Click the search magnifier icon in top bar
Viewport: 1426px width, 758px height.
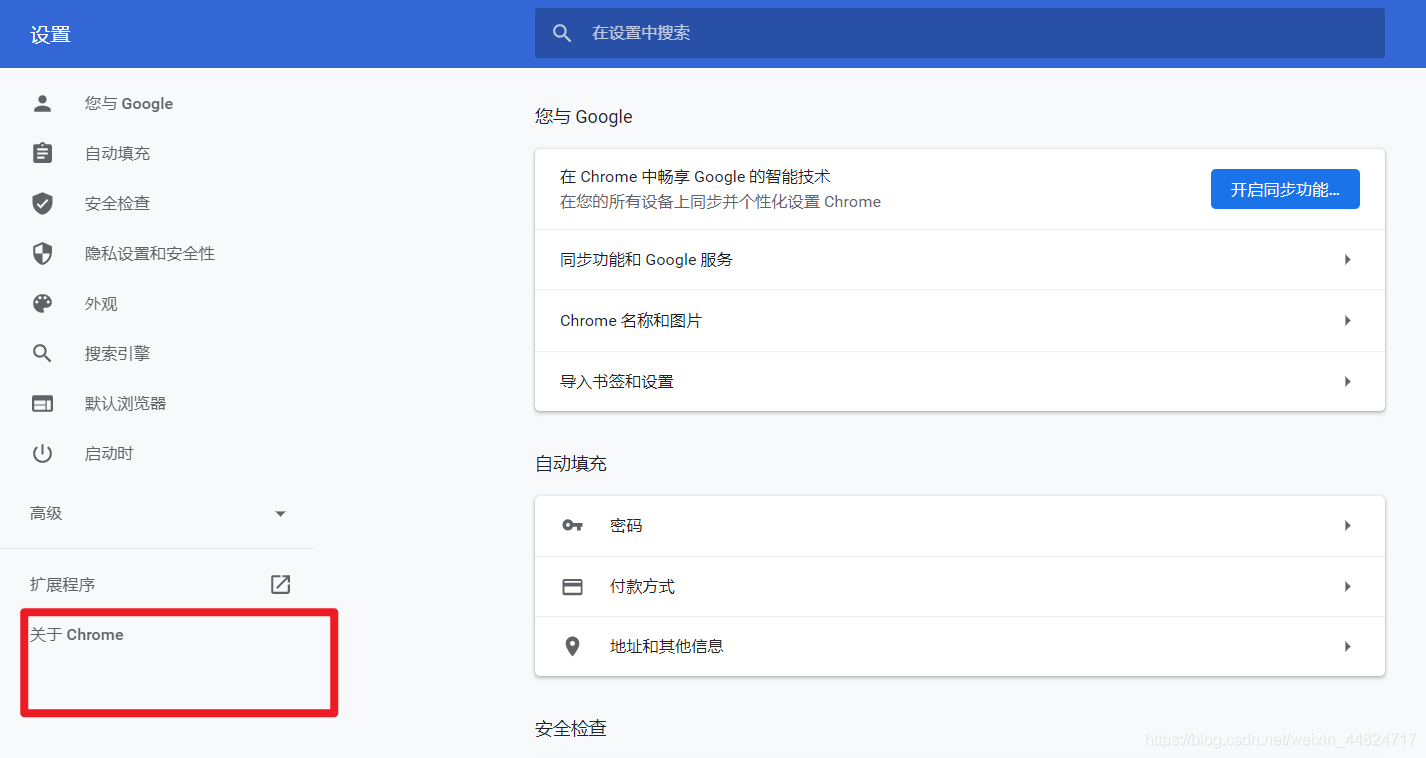point(562,33)
